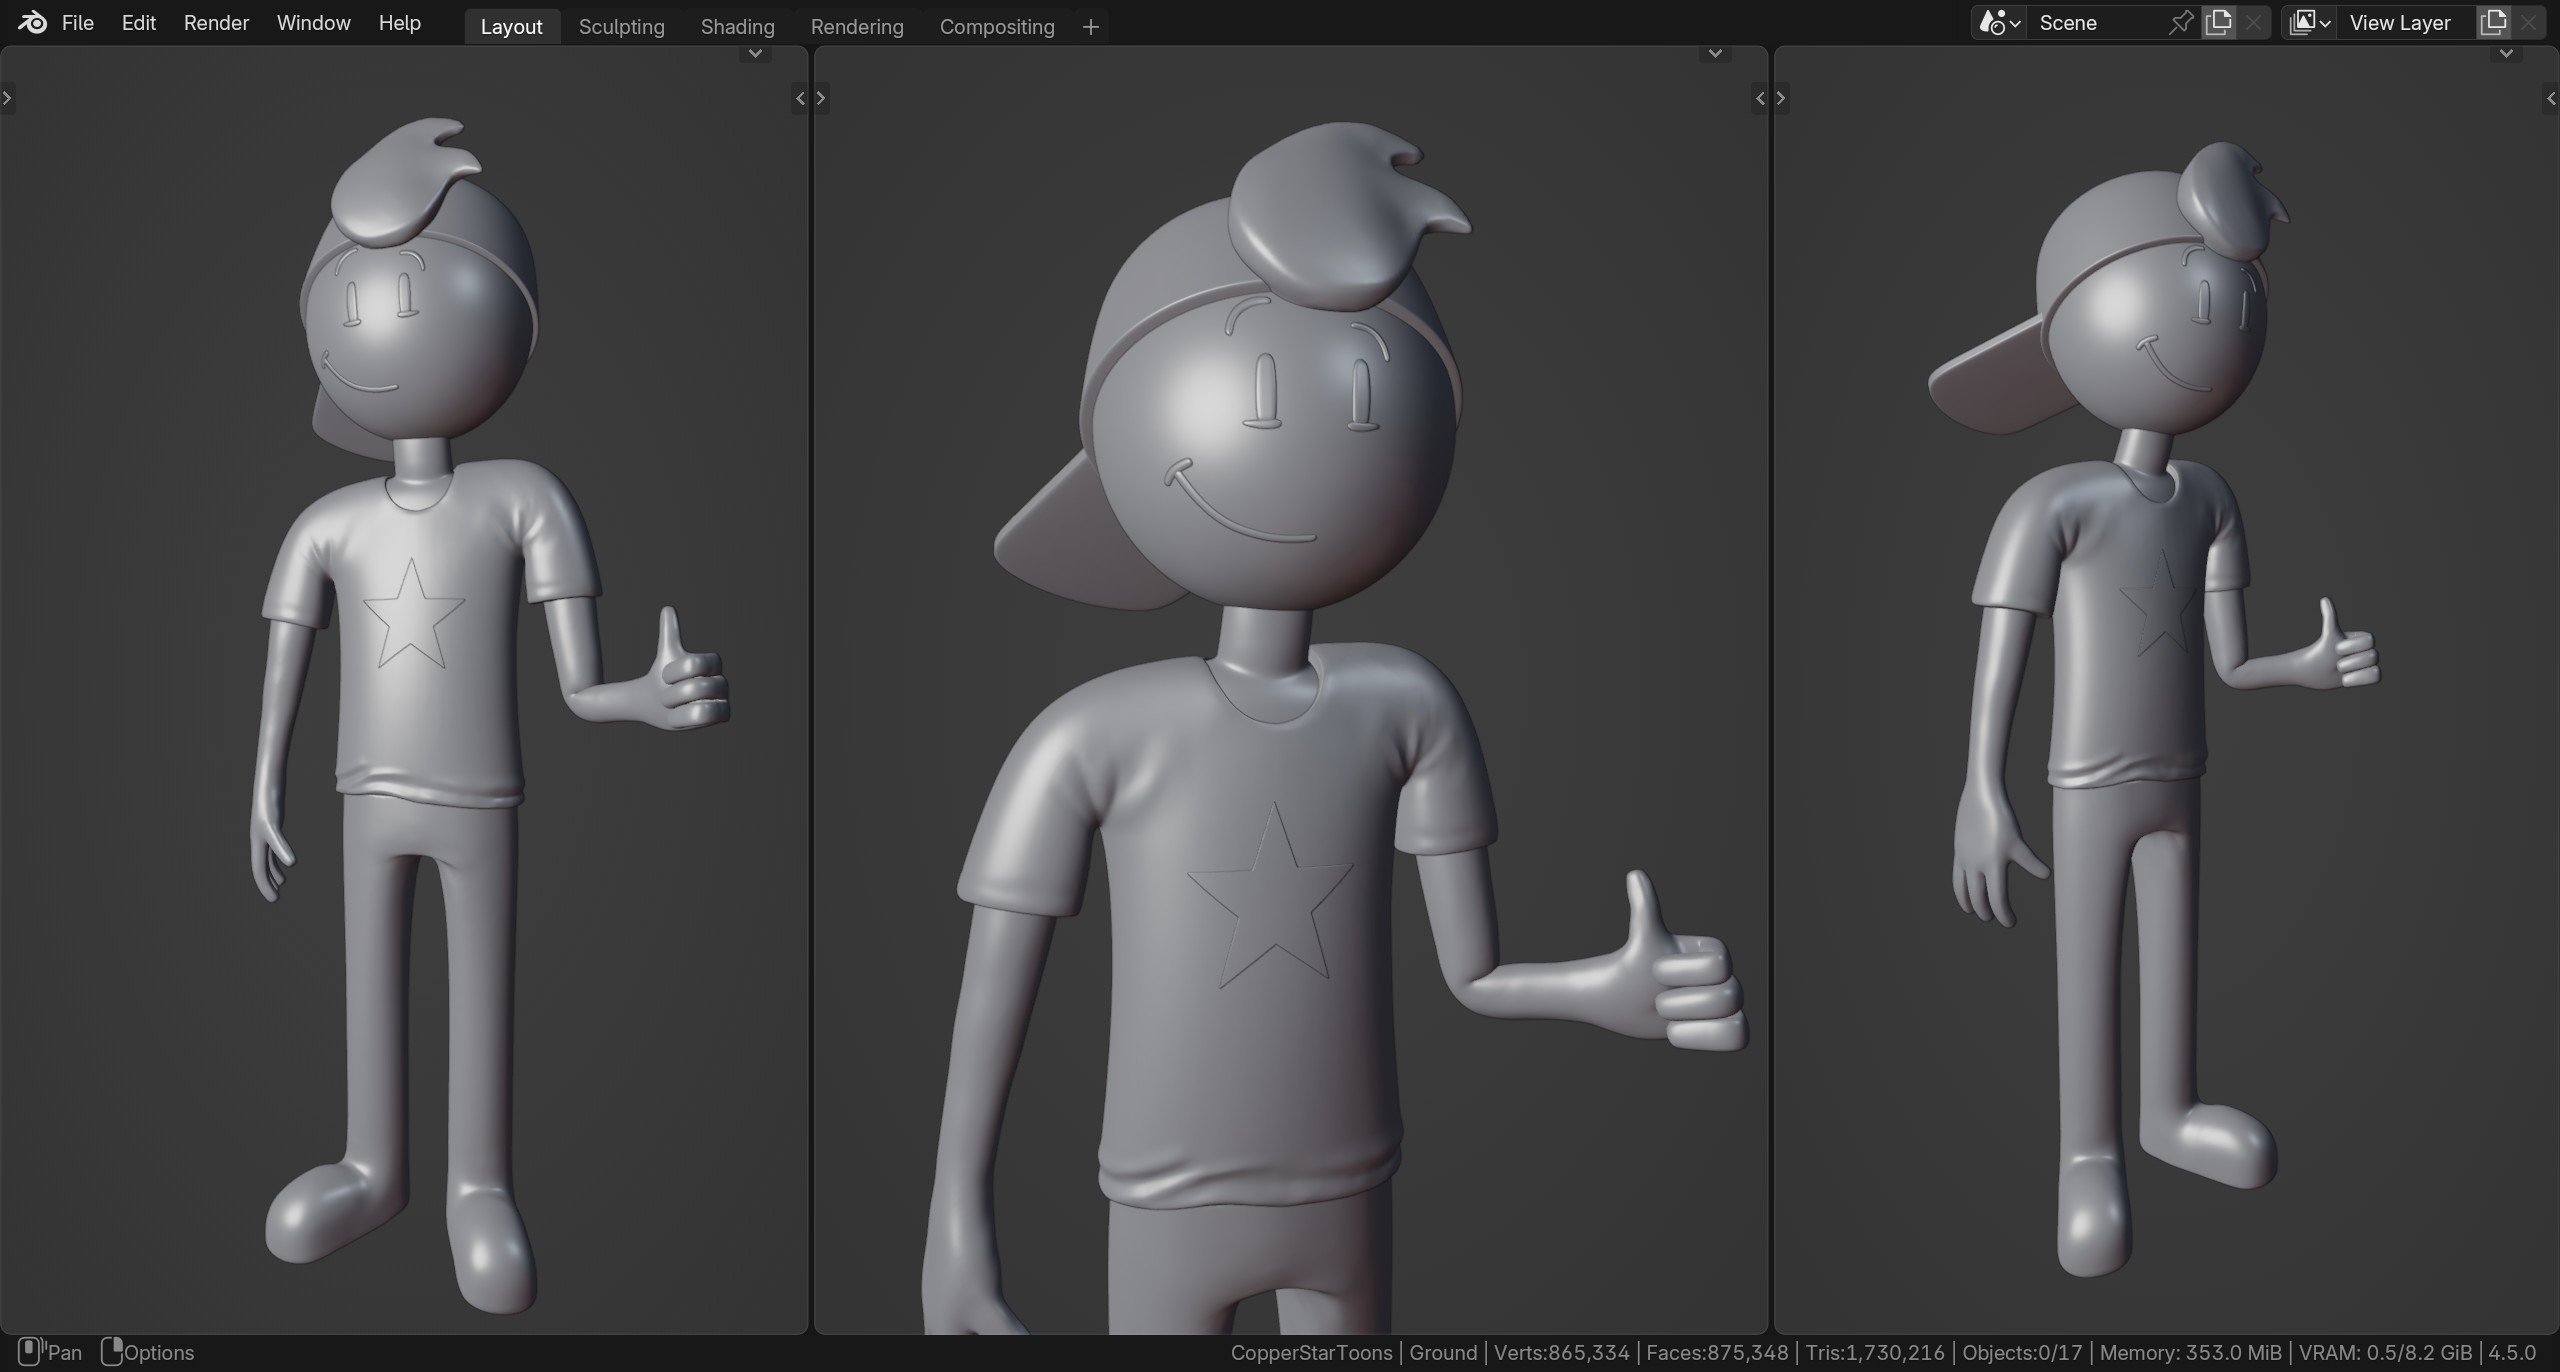
Task: Open the scene browse dropdown icon
Action: pos(2000,23)
